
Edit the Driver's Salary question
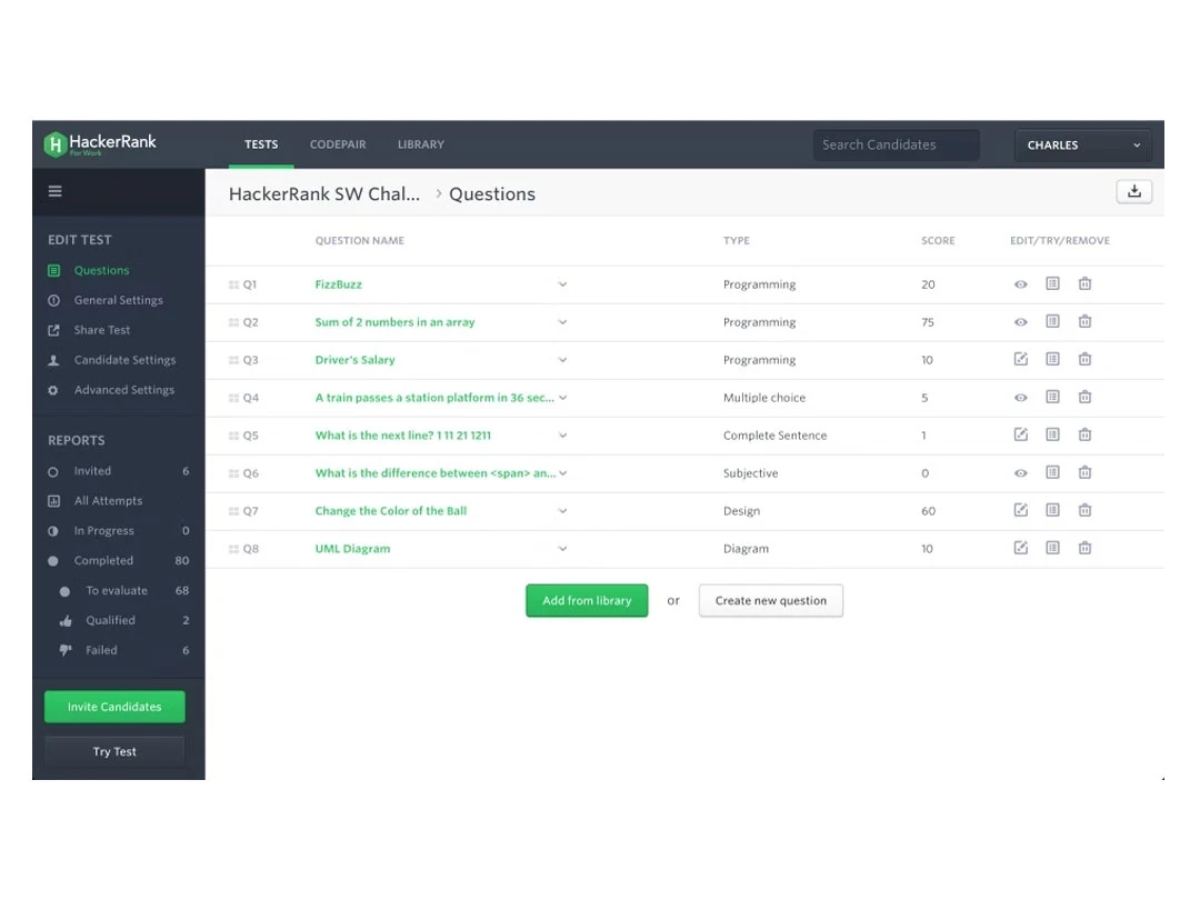[x=1020, y=359]
